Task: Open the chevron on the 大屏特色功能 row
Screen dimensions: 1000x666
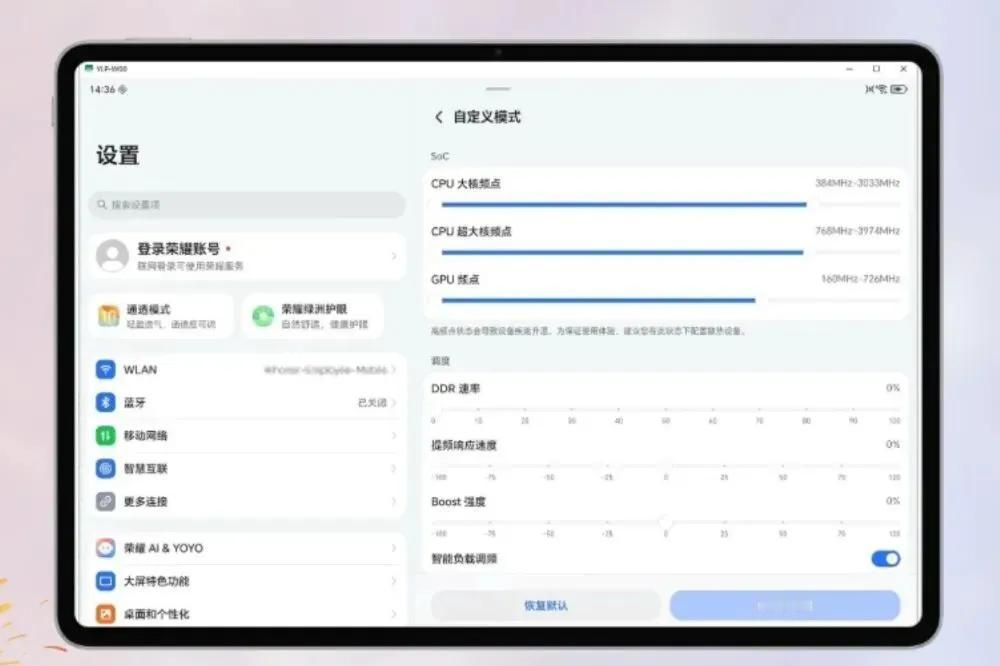Action: pyautogui.click(x=394, y=581)
